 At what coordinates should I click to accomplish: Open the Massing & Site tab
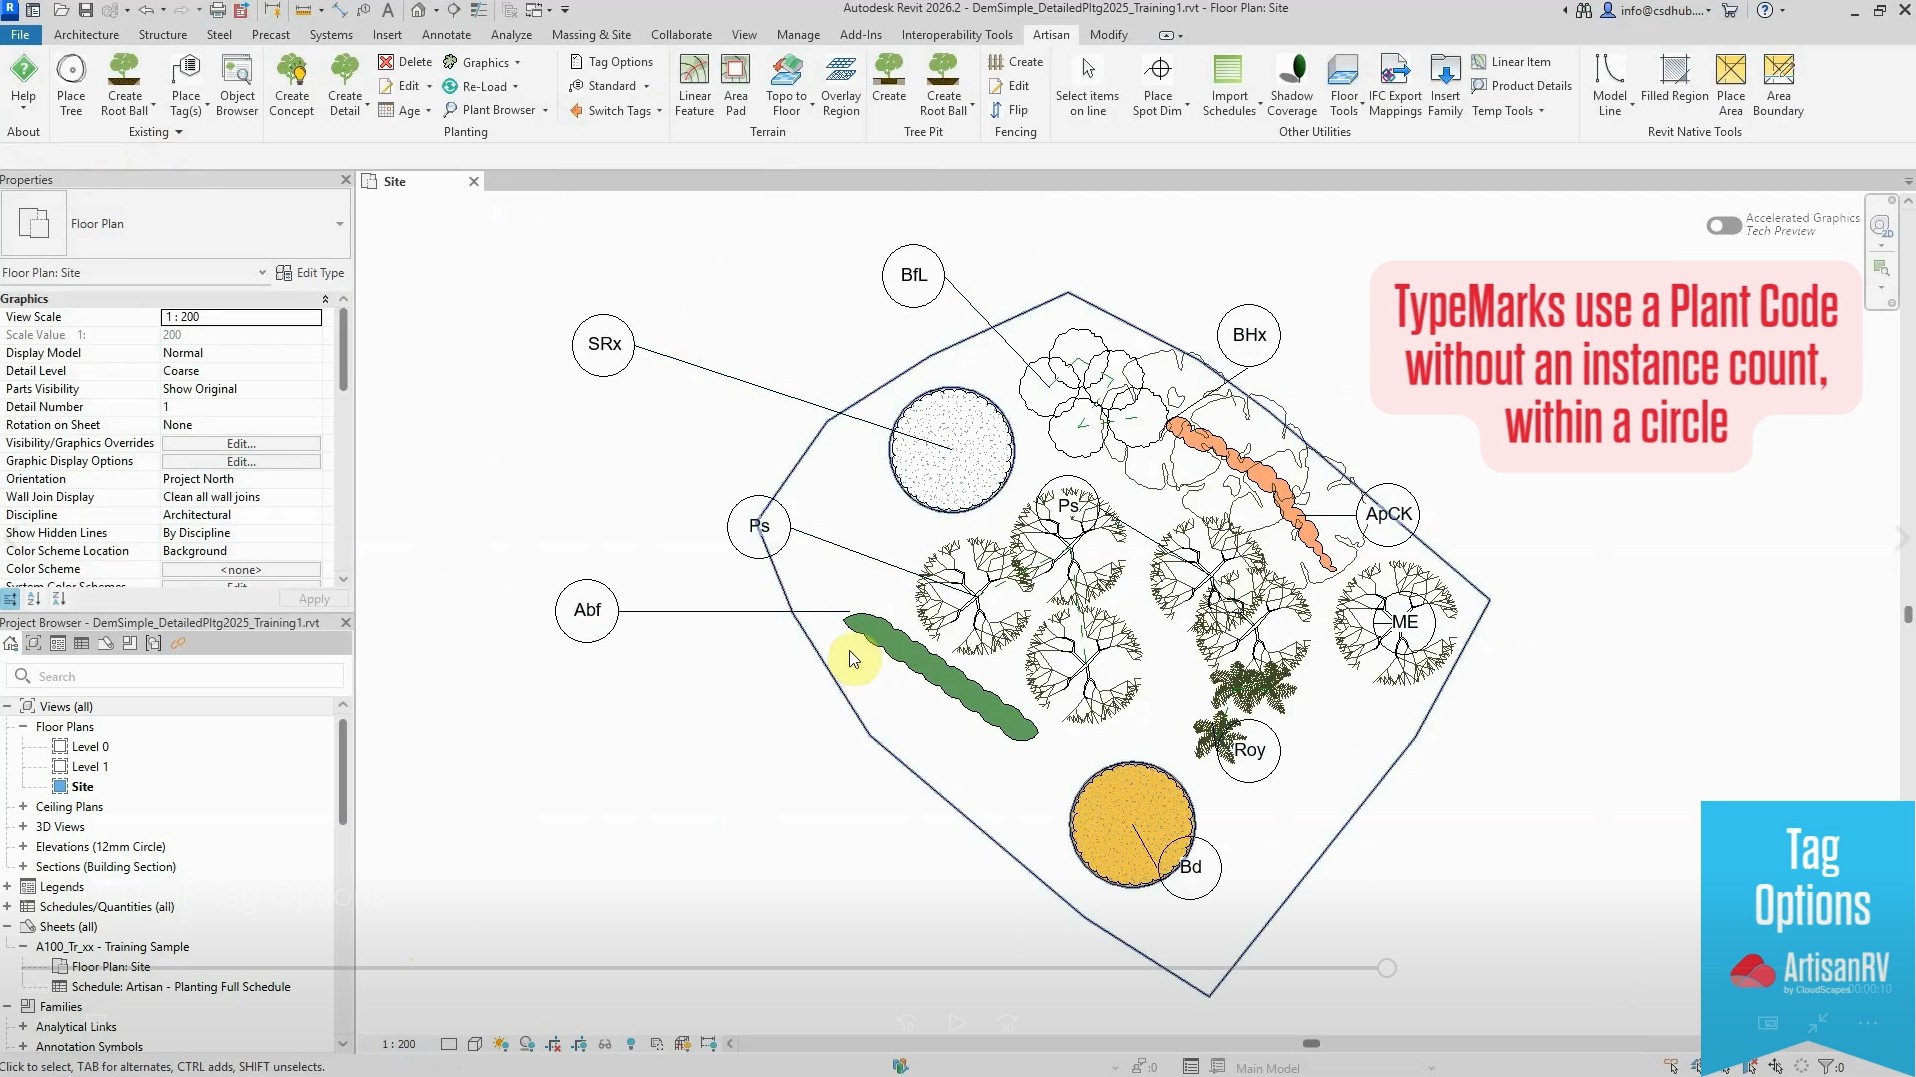pos(591,35)
